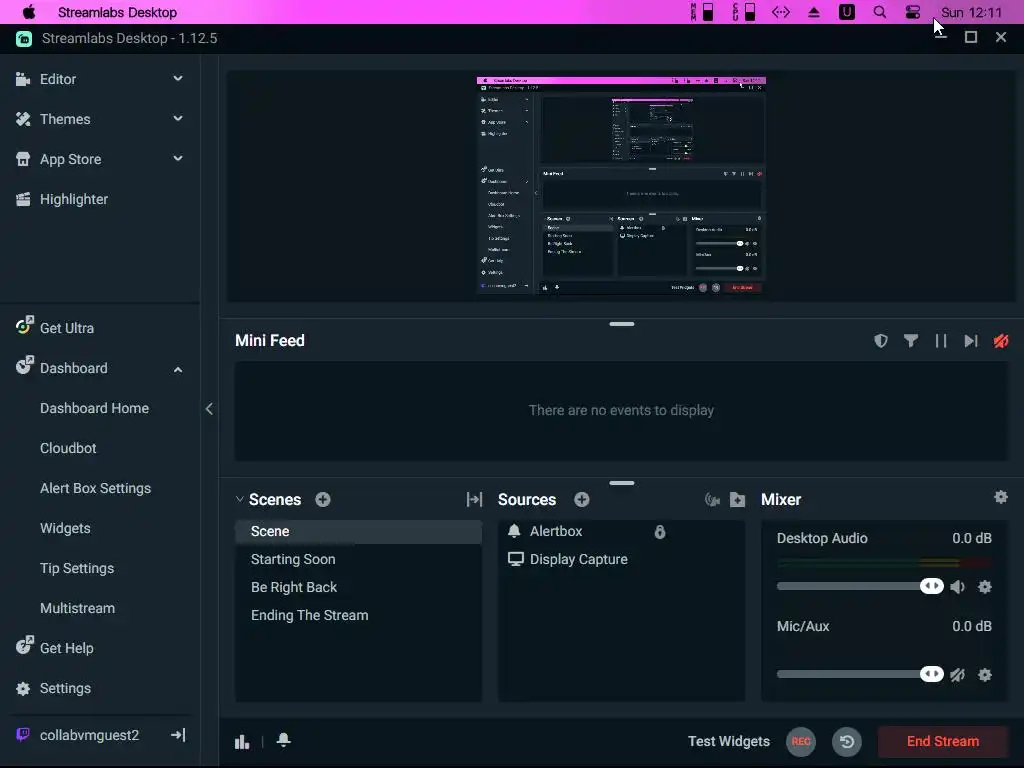Collapse the sidebar with the arrow handle
Viewport: 1024px width, 768px height.
(x=209, y=409)
